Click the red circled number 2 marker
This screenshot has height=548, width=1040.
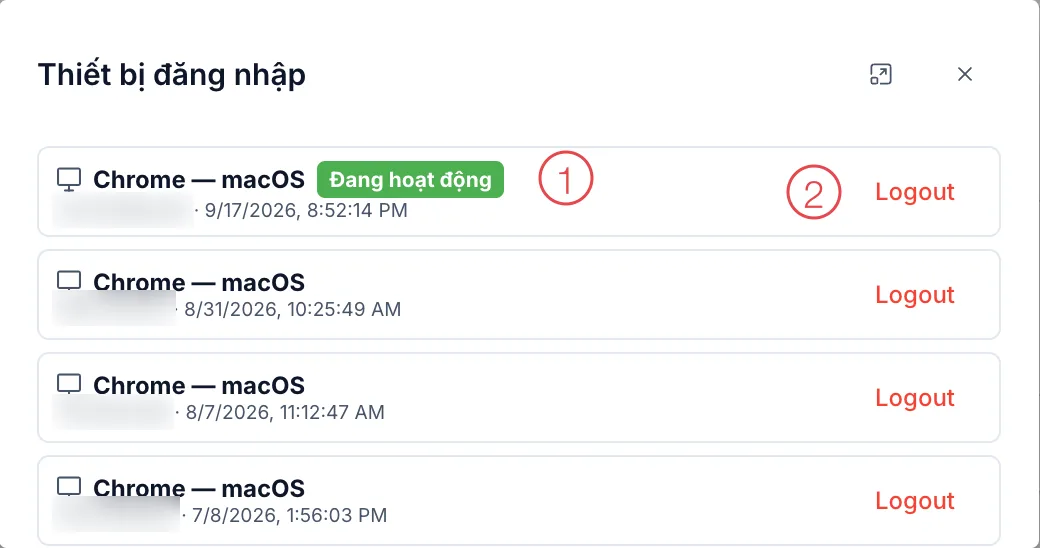(x=814, y=192)
